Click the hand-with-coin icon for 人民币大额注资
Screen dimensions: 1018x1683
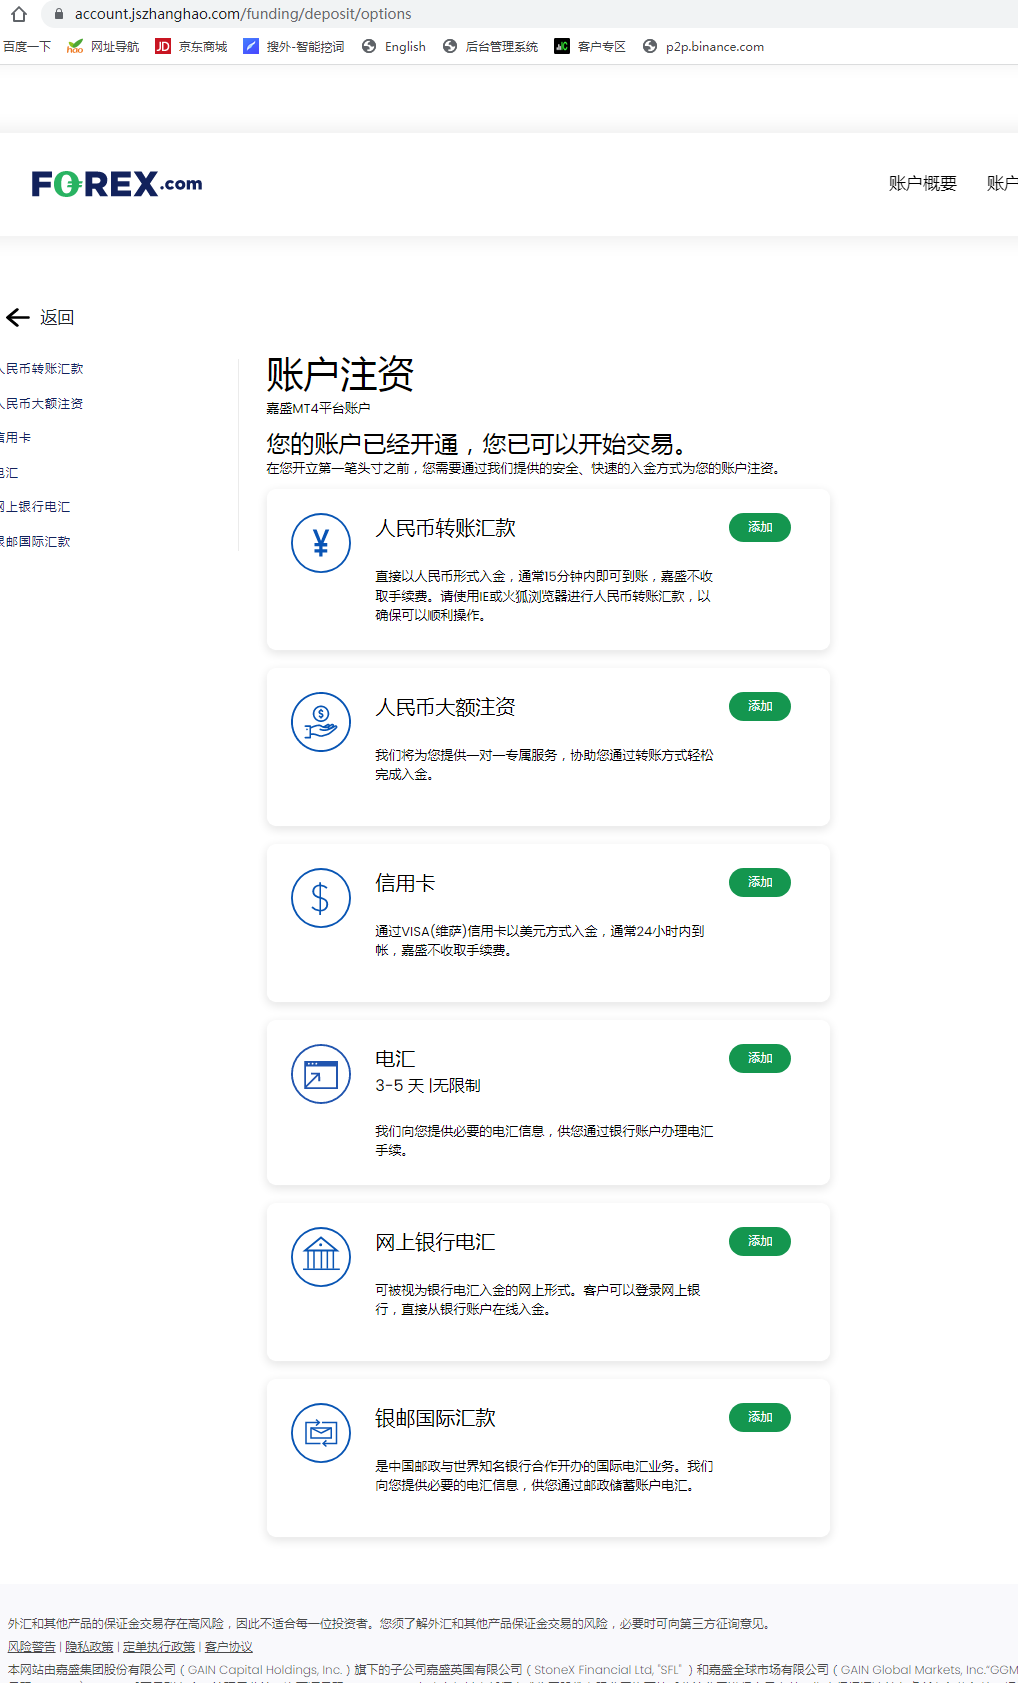pyautogui.click(x=321, y=722)
